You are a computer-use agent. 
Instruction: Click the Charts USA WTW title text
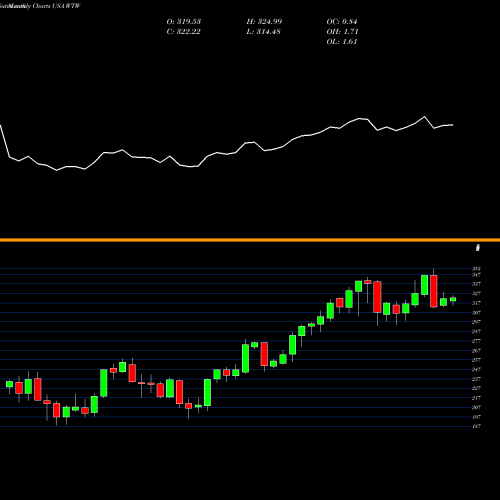(57, 6)
